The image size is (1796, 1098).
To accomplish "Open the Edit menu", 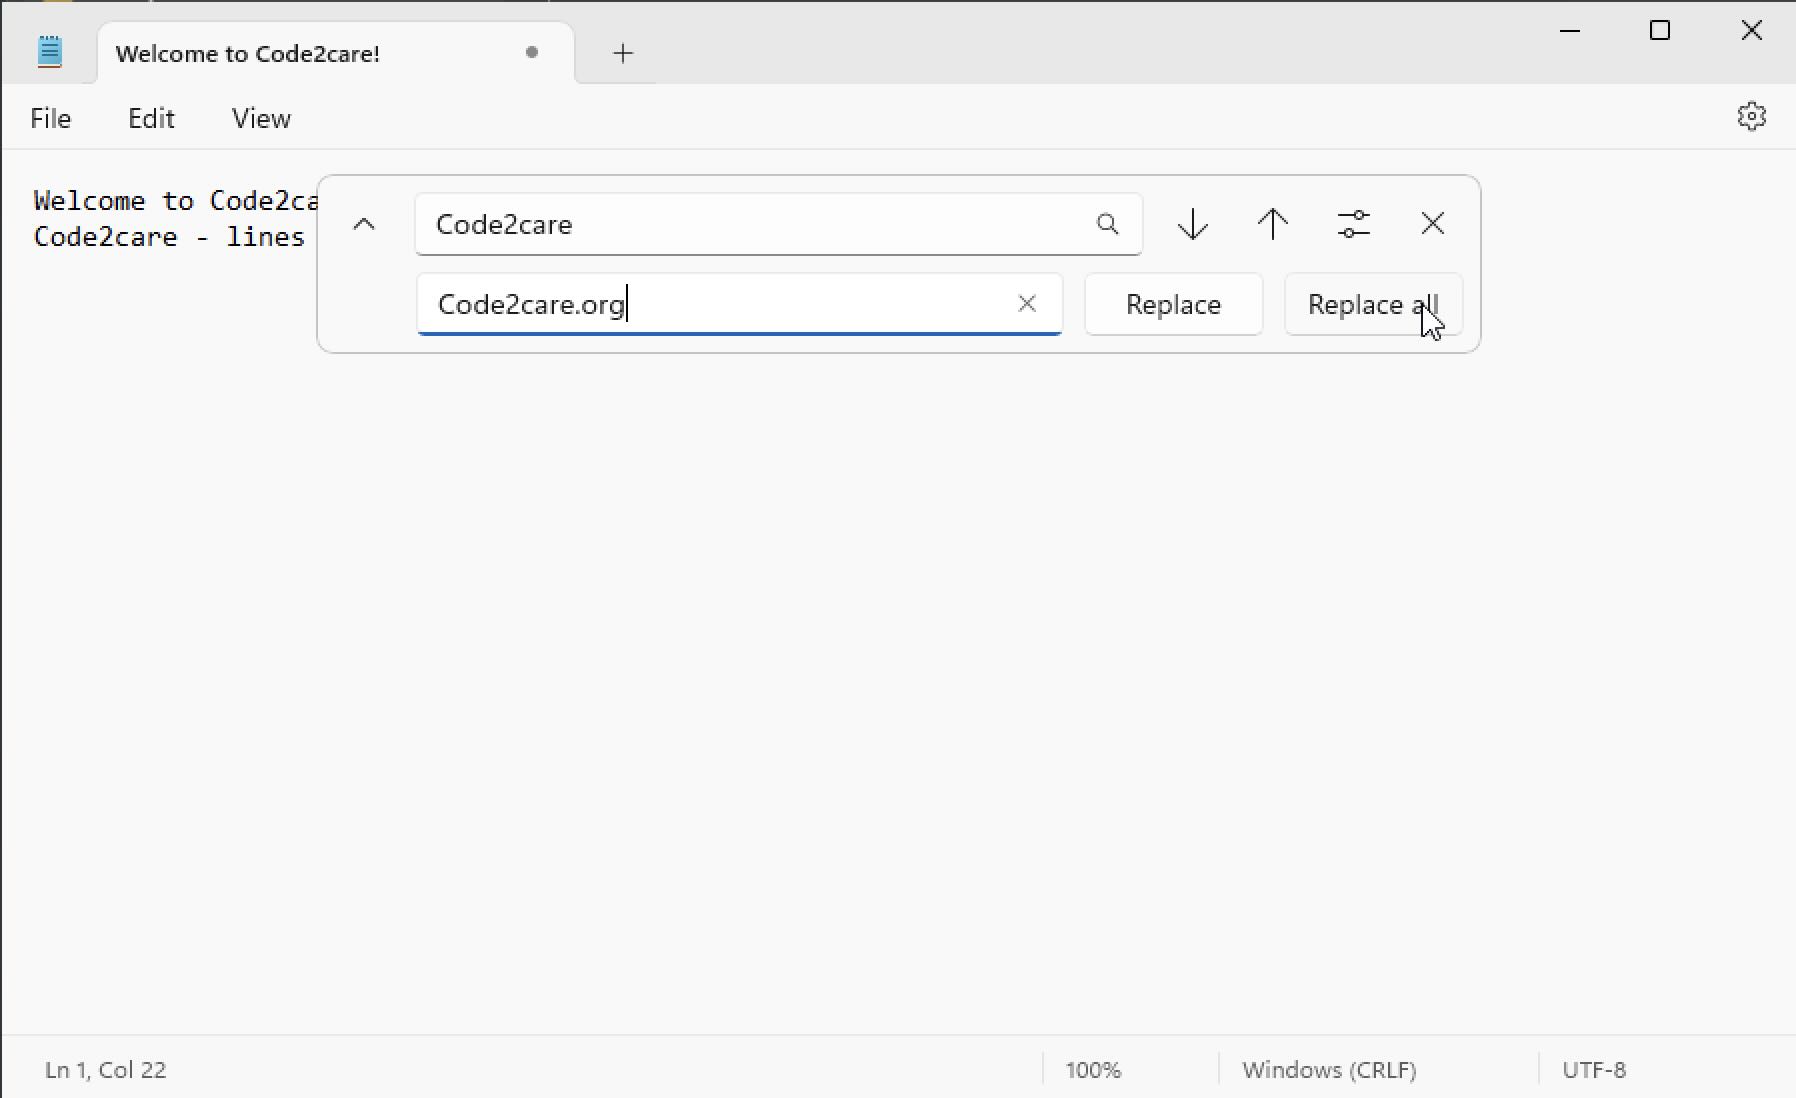I will click(x=151, y=118).
